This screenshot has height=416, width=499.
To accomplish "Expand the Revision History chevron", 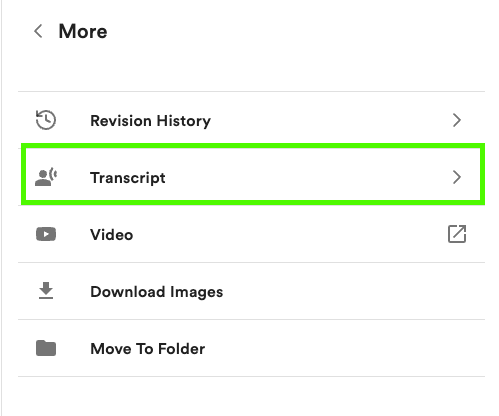I will pos(457,120).
